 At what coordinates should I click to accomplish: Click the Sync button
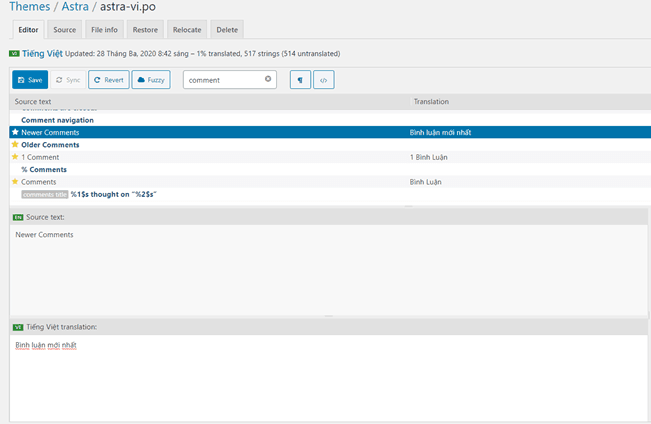coord(68,80)
